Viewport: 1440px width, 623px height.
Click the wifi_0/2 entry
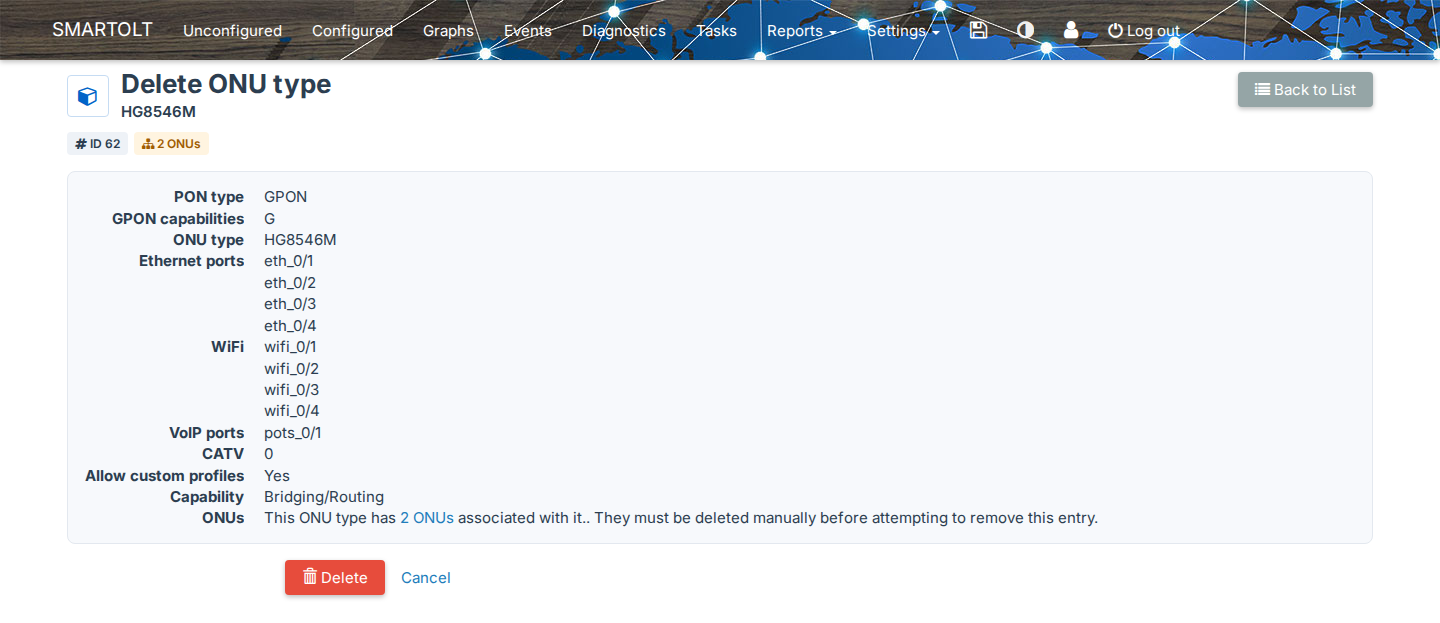[291, 369]
